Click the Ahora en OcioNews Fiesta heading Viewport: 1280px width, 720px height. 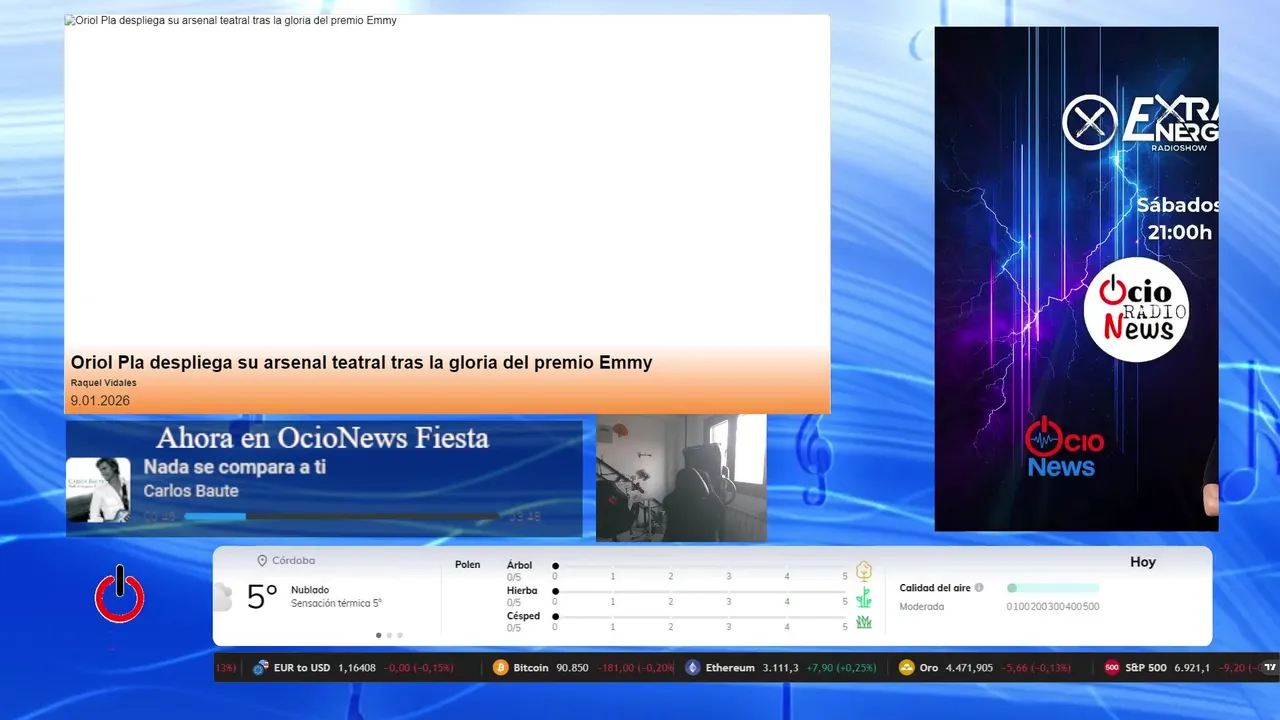point(322,438)
